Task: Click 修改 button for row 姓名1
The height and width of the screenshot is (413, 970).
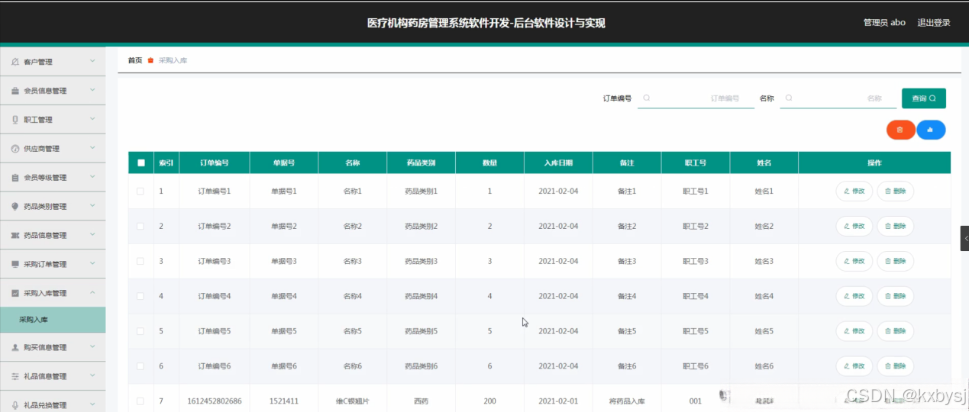Action: (854, 192)
